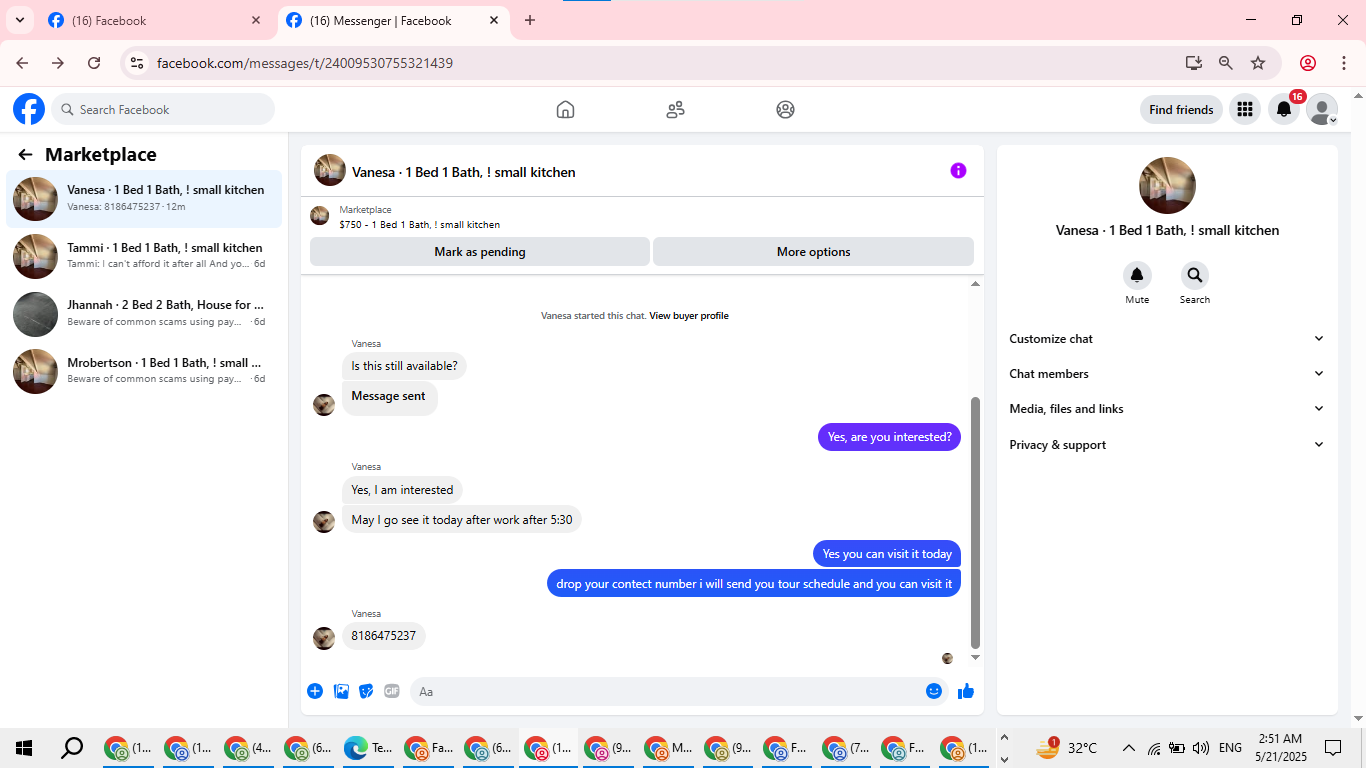Click the "Is this still available?" message
Screen dimensions: 1366x768
pos(404,366)
